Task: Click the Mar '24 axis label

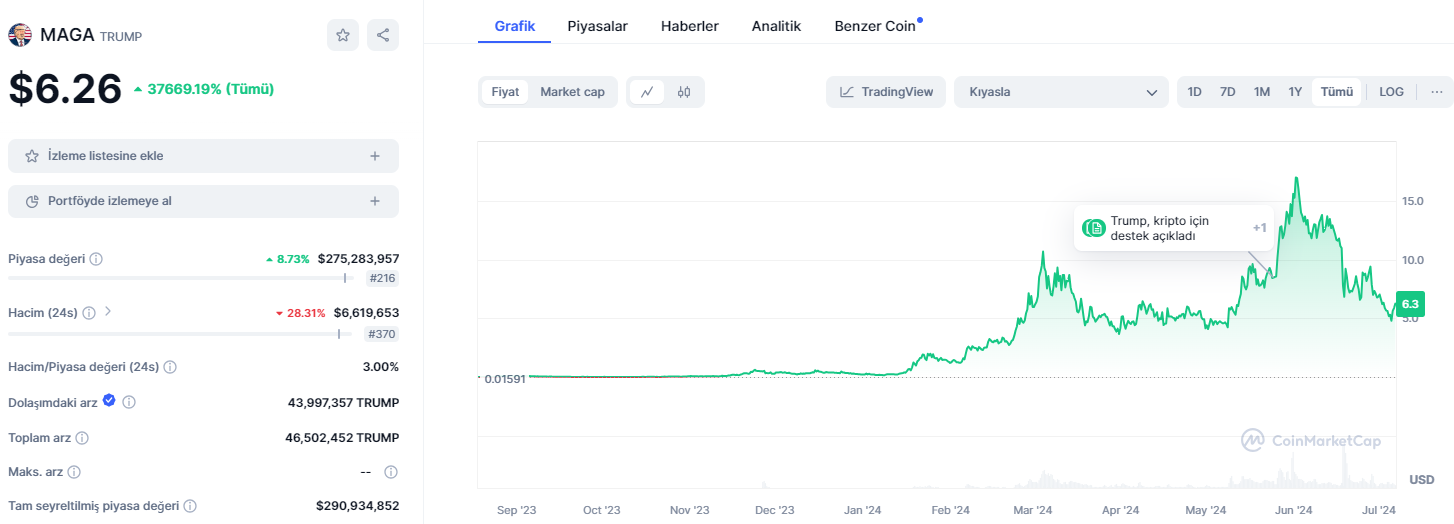Action: point(1033,510)
